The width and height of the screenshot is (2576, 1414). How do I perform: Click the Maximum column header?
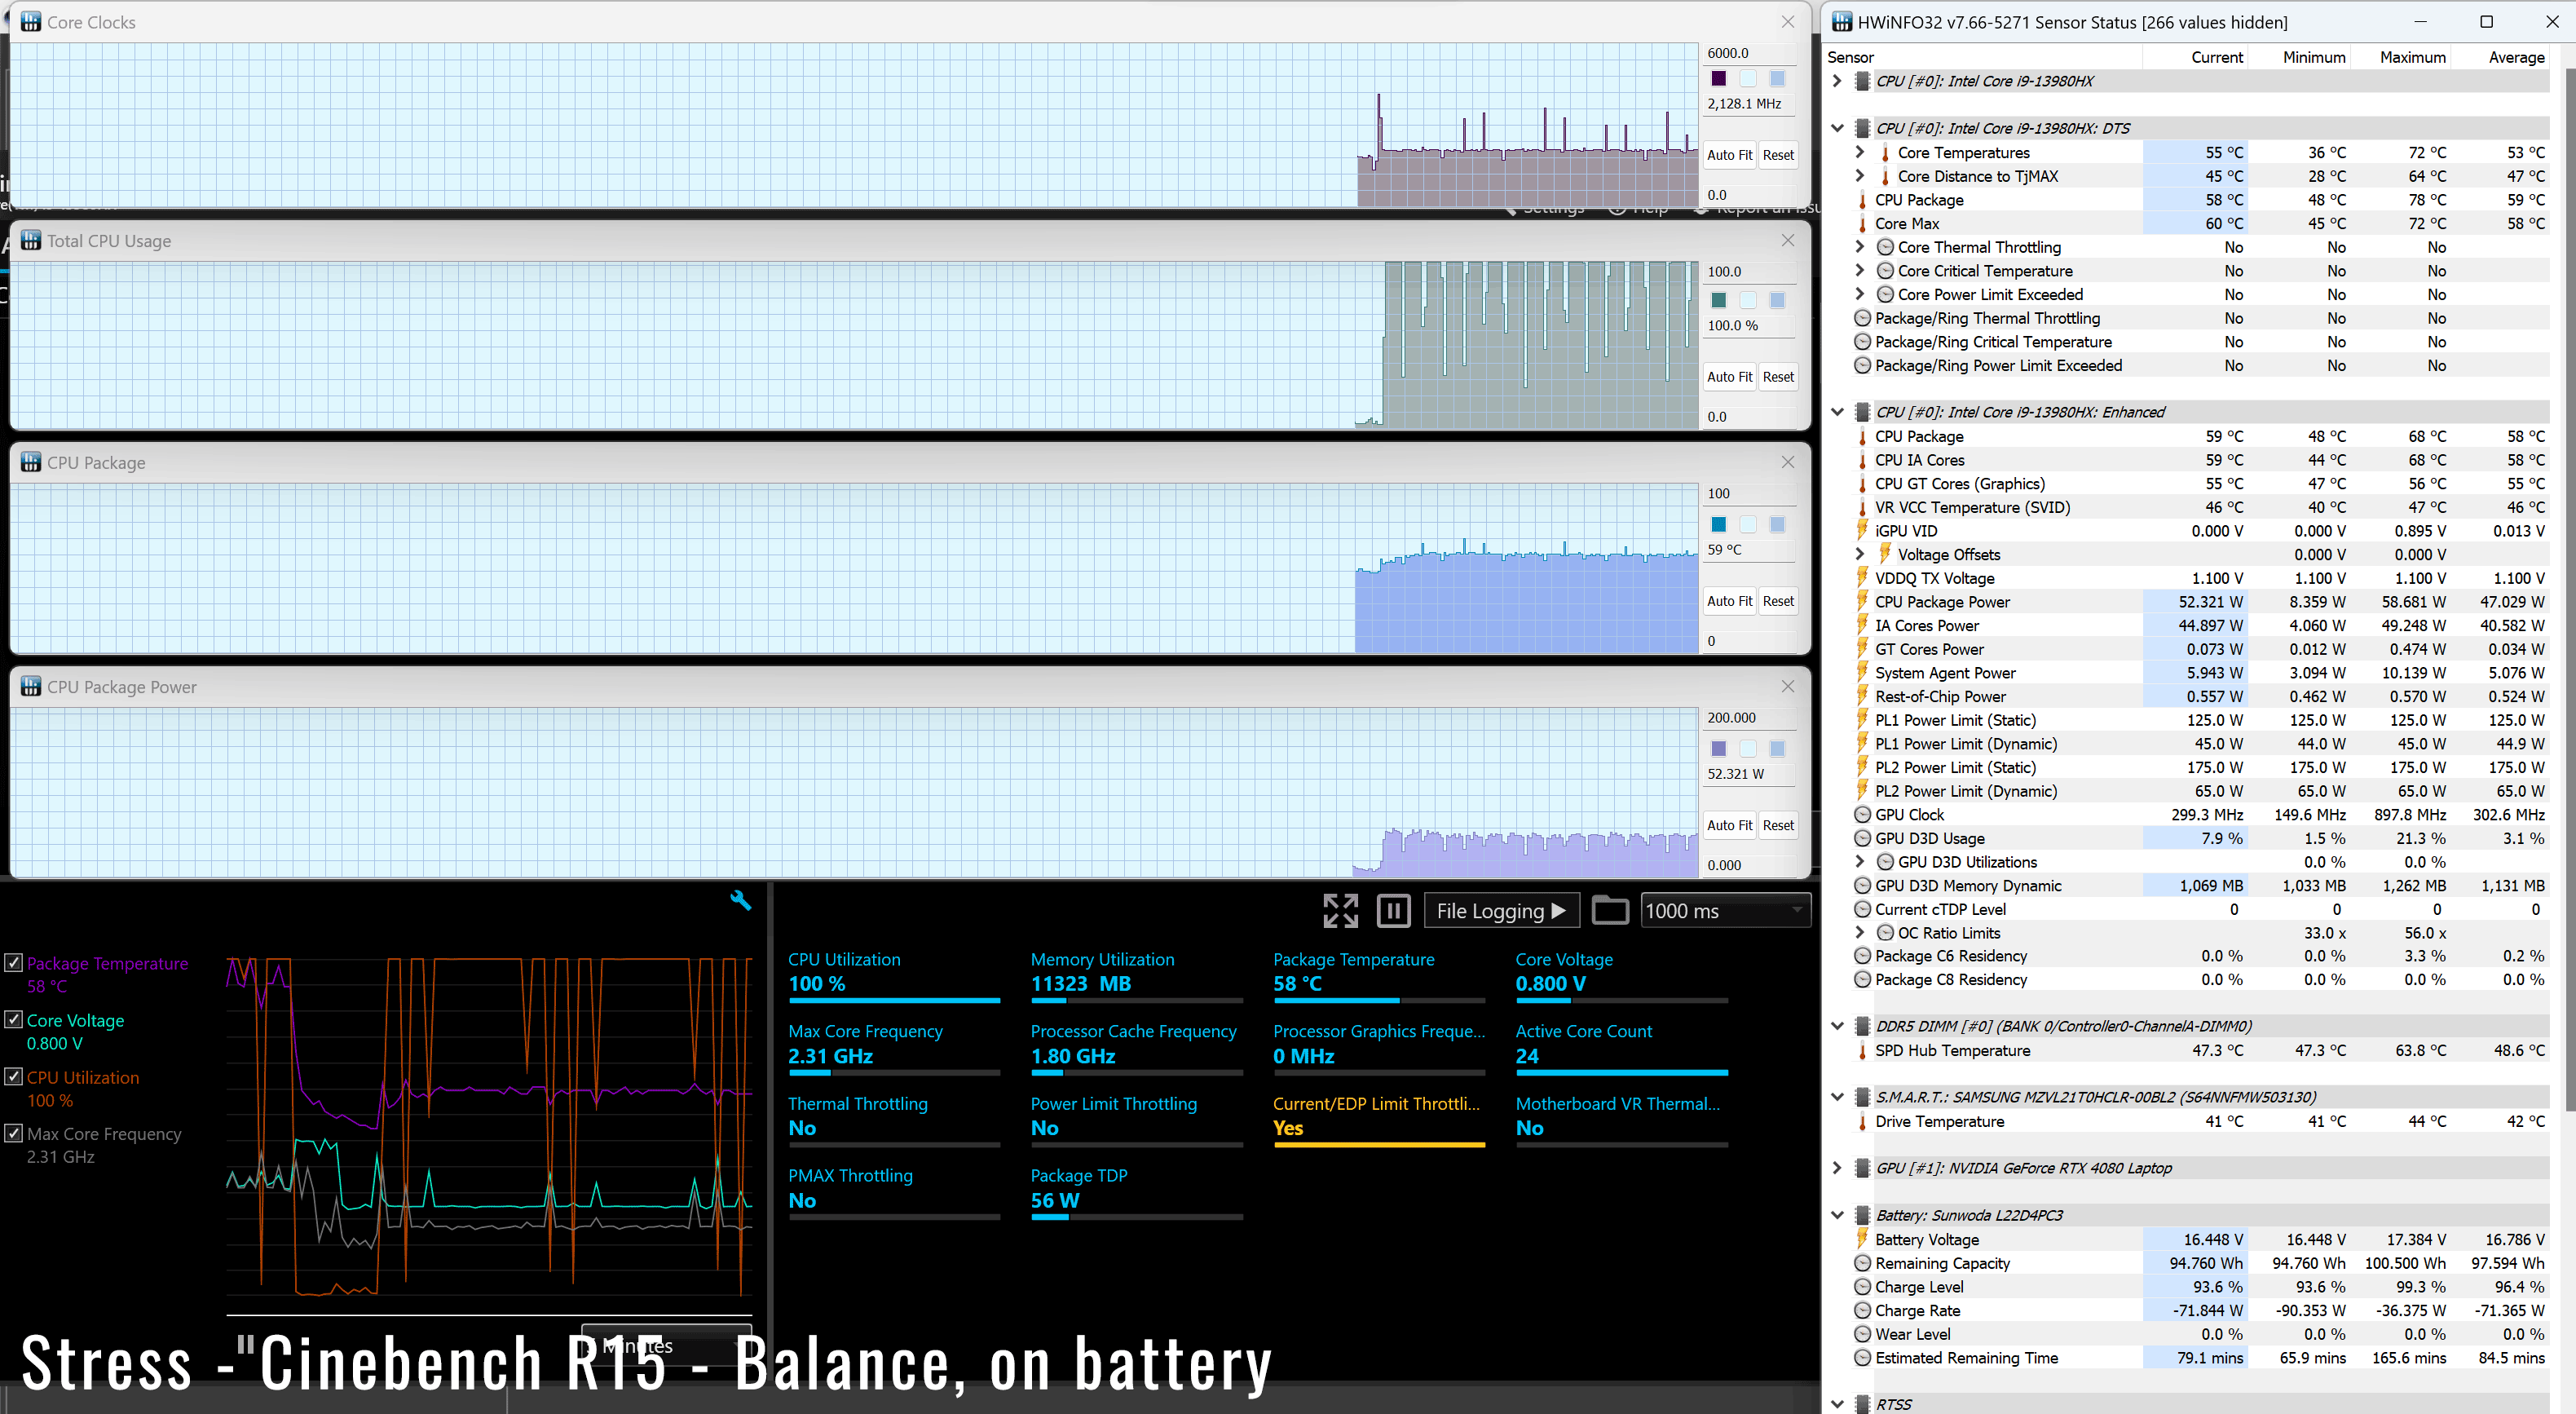point(2411,57)
